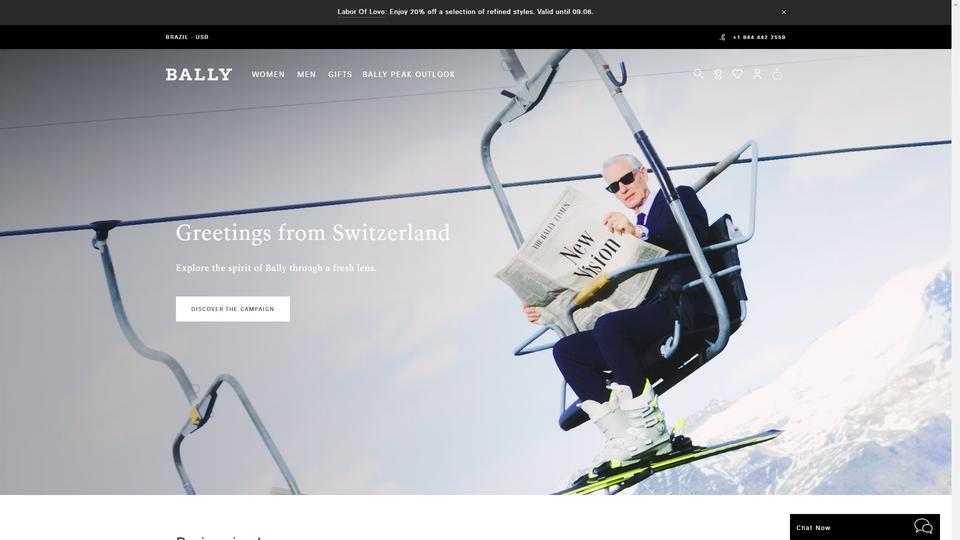Open the store locator pin icon

[718, 74]
